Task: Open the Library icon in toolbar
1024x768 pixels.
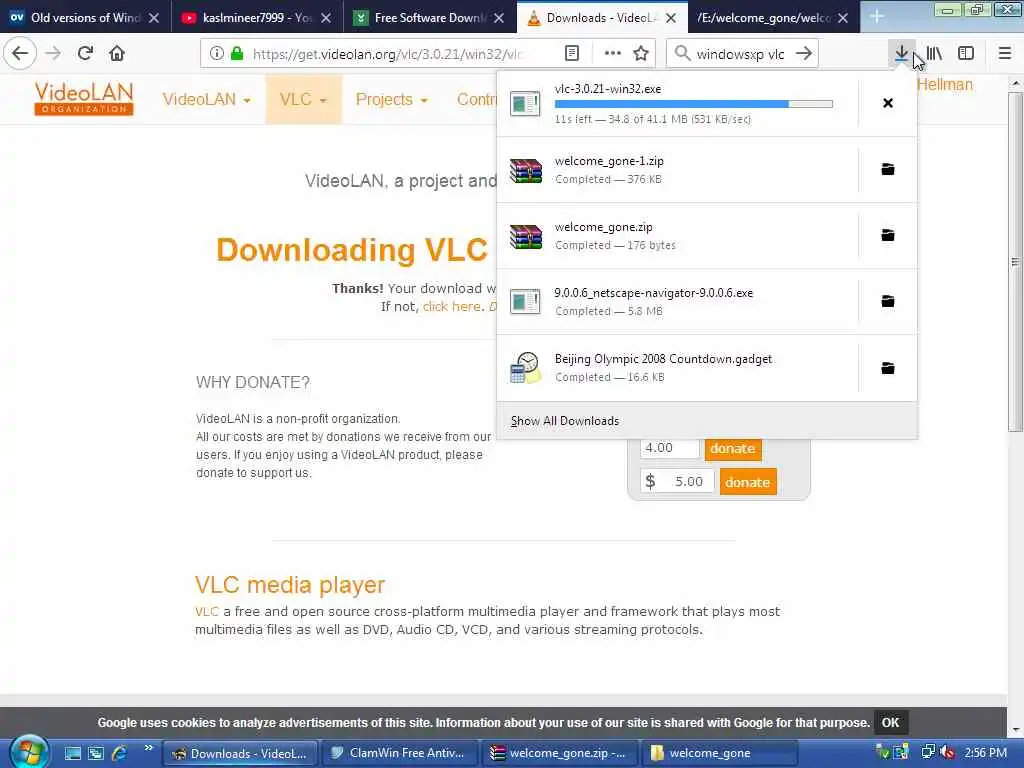Action: point(934,54)
